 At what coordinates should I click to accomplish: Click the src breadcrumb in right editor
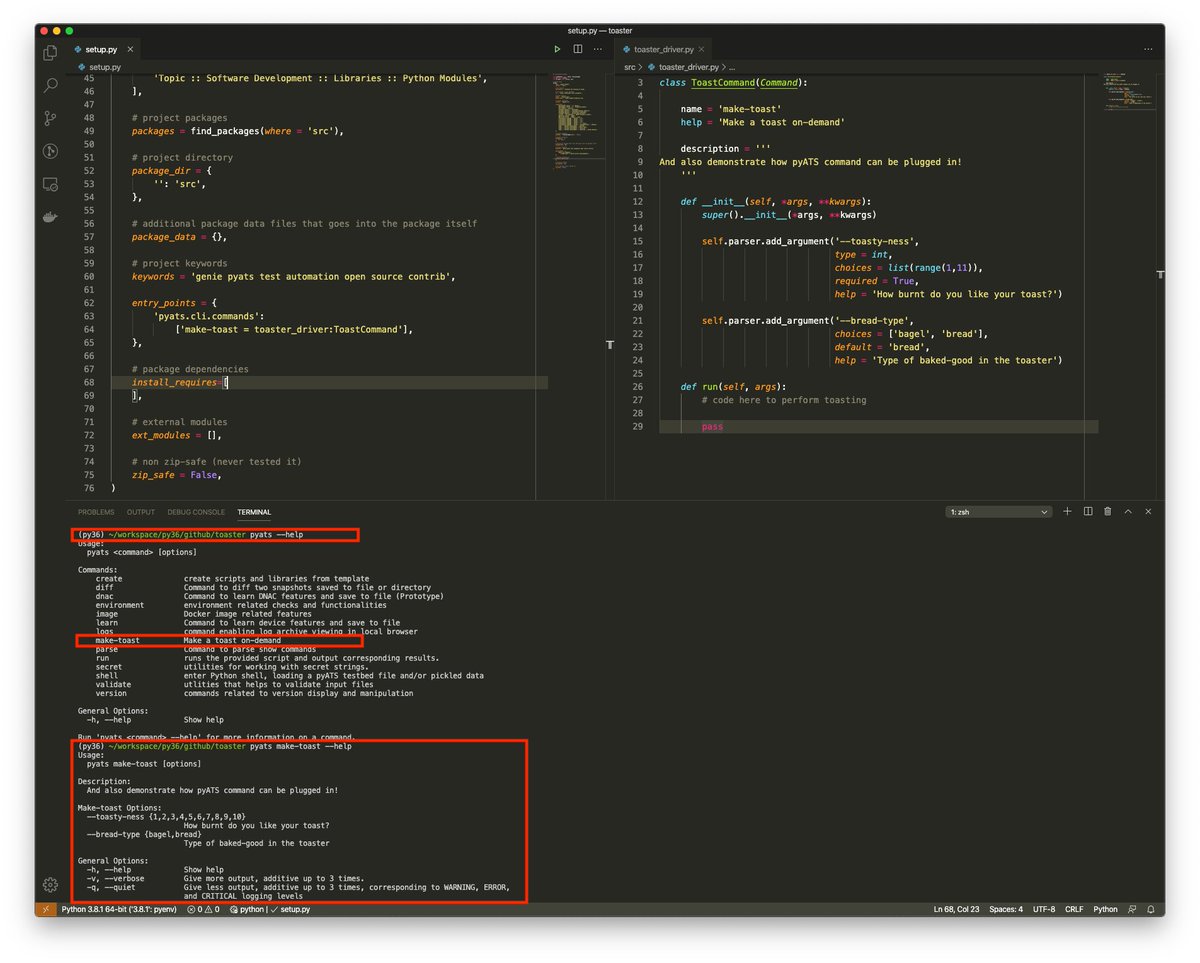point(630,67)
